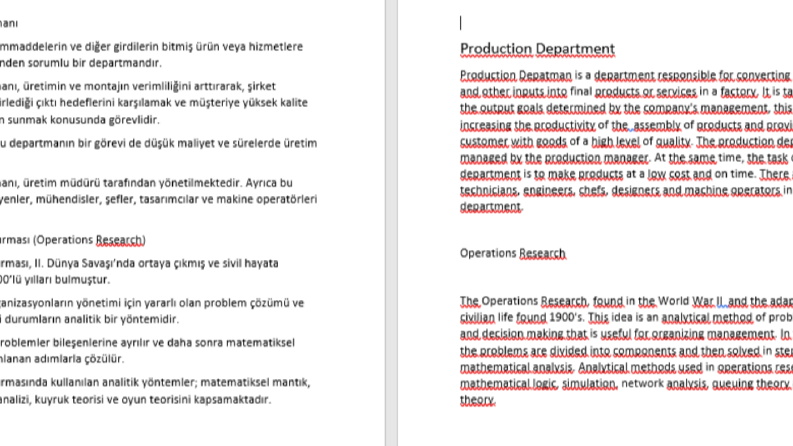Click 'low cost and' text on right

pos(680,174)
